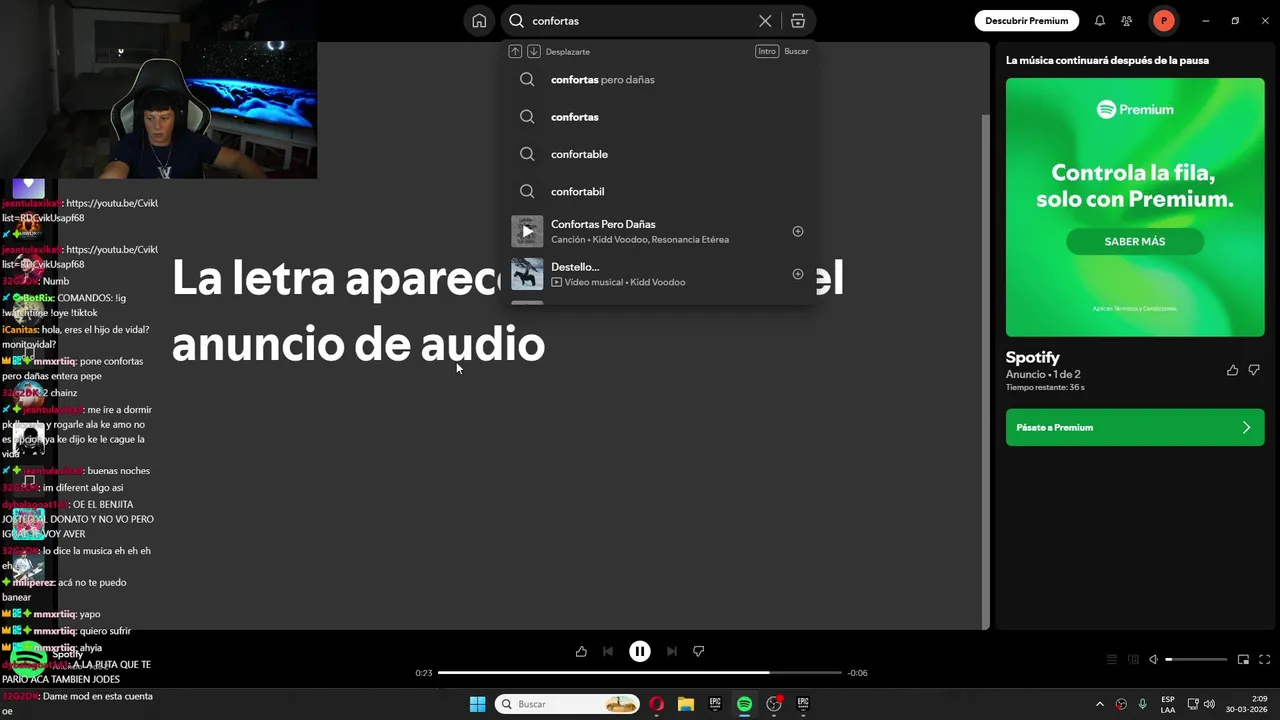Click the microphone tray icon
The width and height of the screenshot is (1280, 720).
1142,704
